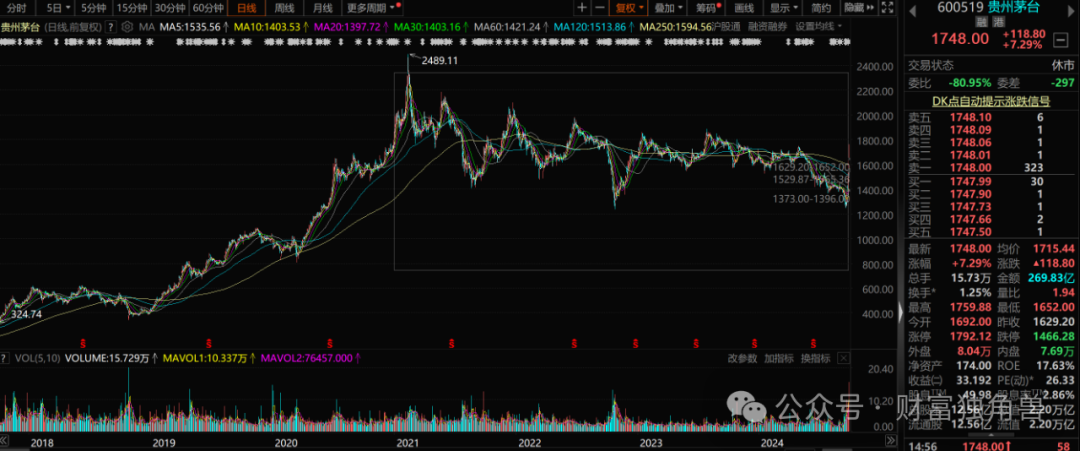Image resolution: width=1080 pixels, height=451 pixels.
Task: Open the 设置均线 dropdown
Action: [x=820, y=27]
